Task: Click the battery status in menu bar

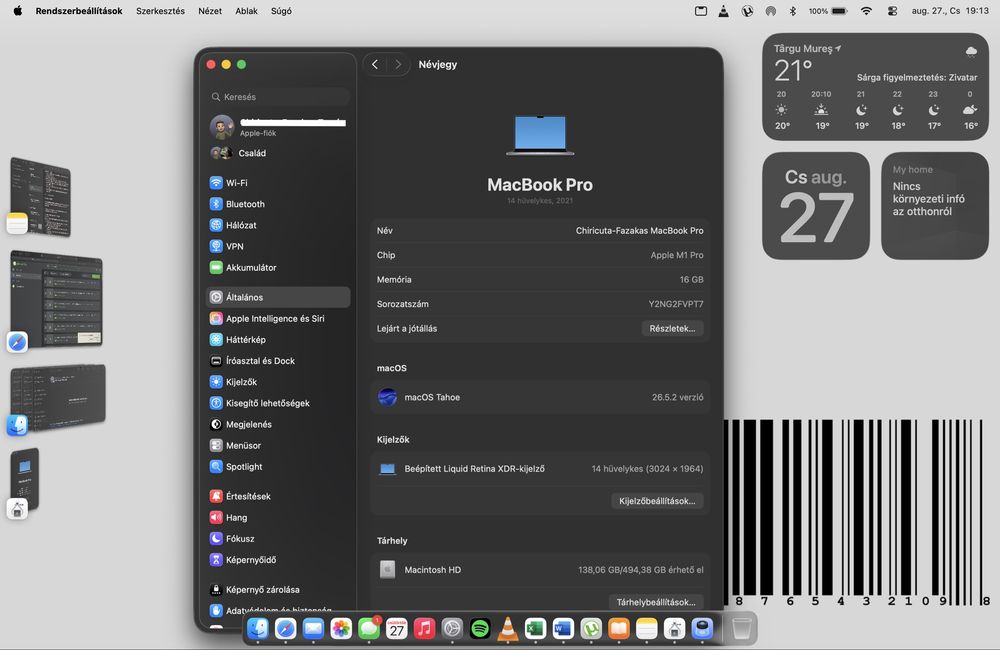Action: click(828, 11)
